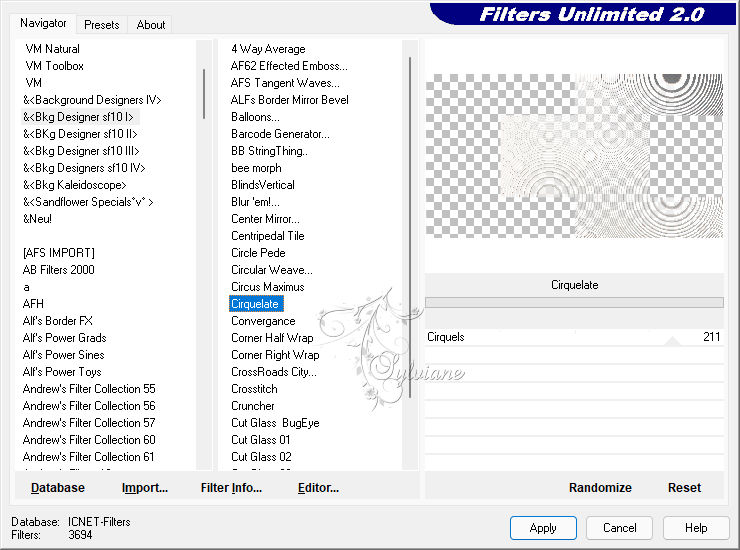Screen dimensions: 740x550
Task: Choose the Circus Maximus filter
Action: tap(268, 287)
